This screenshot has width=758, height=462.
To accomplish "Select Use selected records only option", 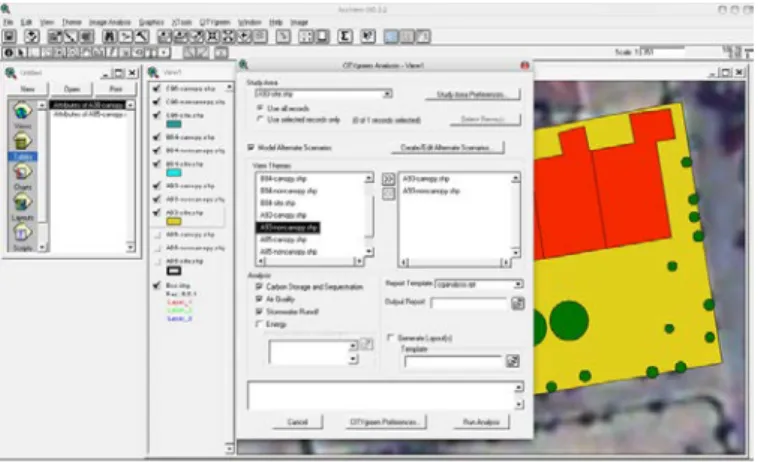I will coord(260,119).
